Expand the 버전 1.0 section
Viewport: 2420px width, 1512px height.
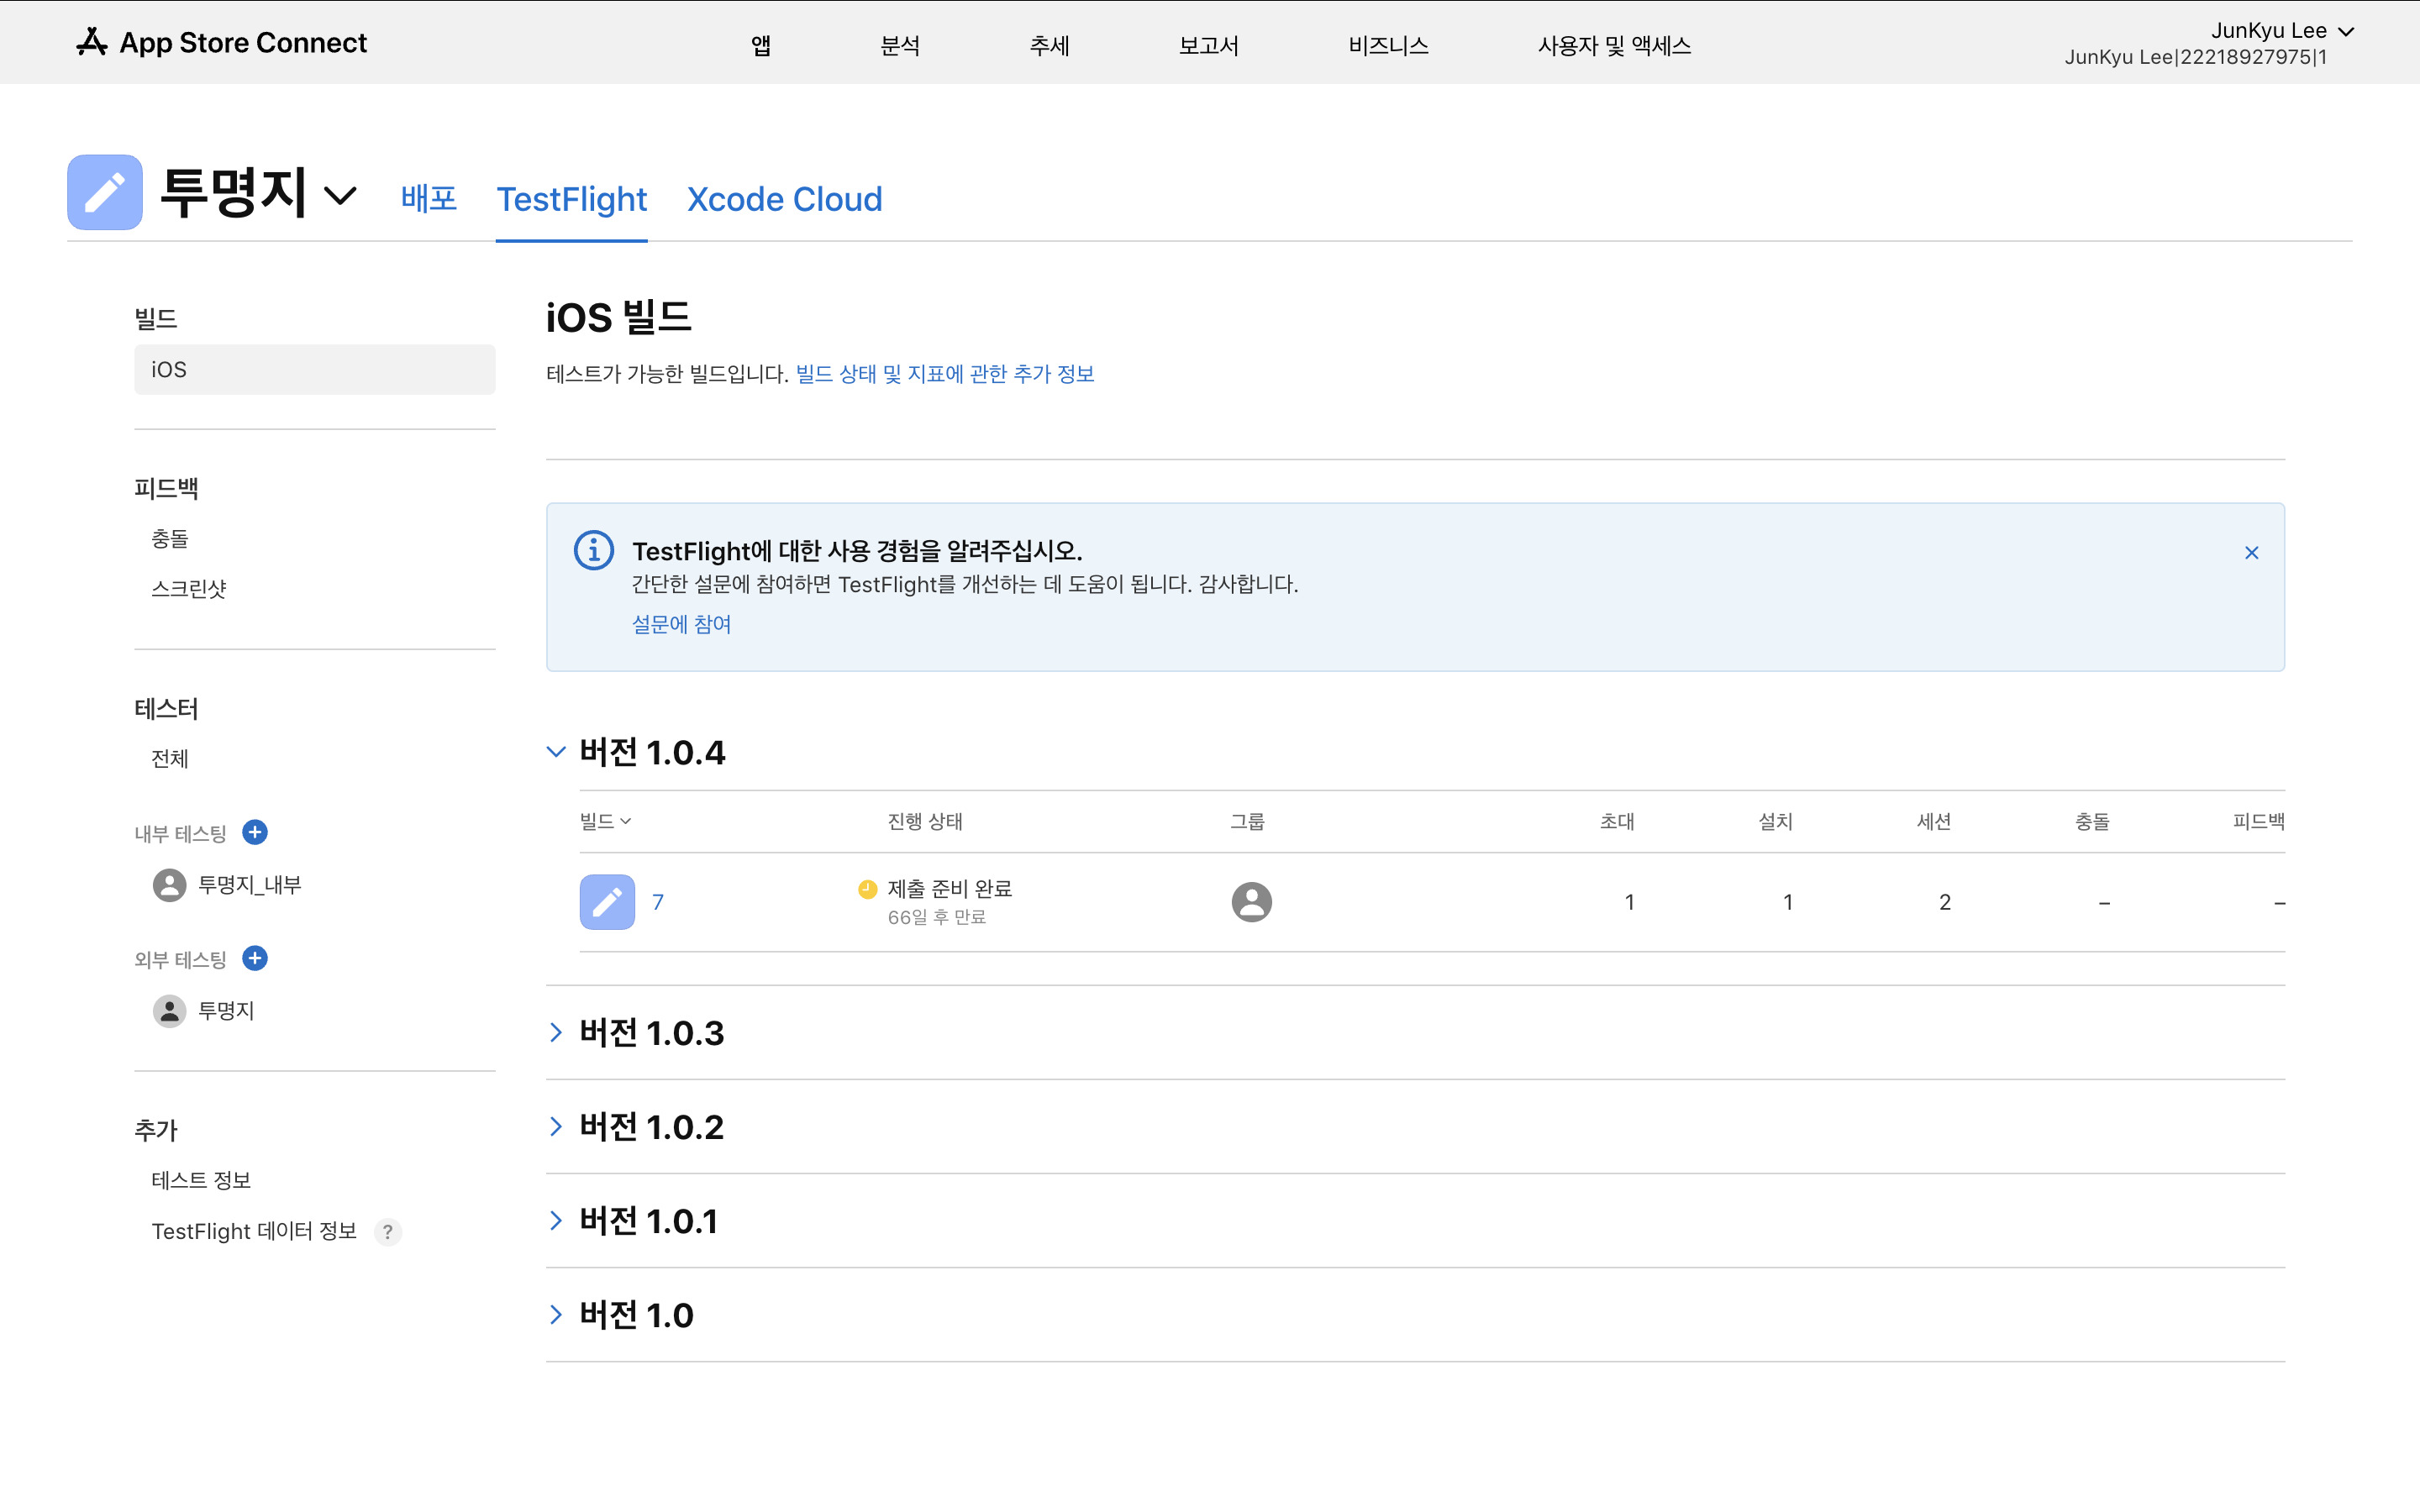coord(556,1314)
